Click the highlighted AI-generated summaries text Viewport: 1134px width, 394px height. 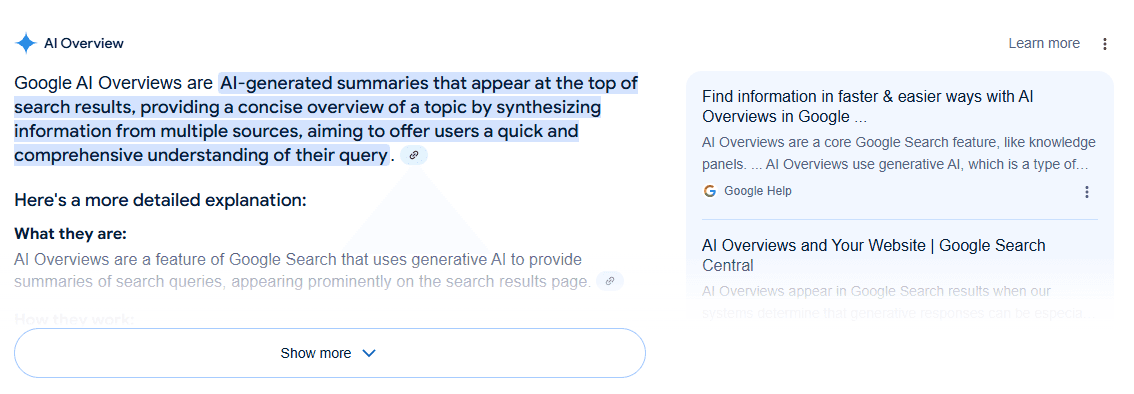[325, 119]
